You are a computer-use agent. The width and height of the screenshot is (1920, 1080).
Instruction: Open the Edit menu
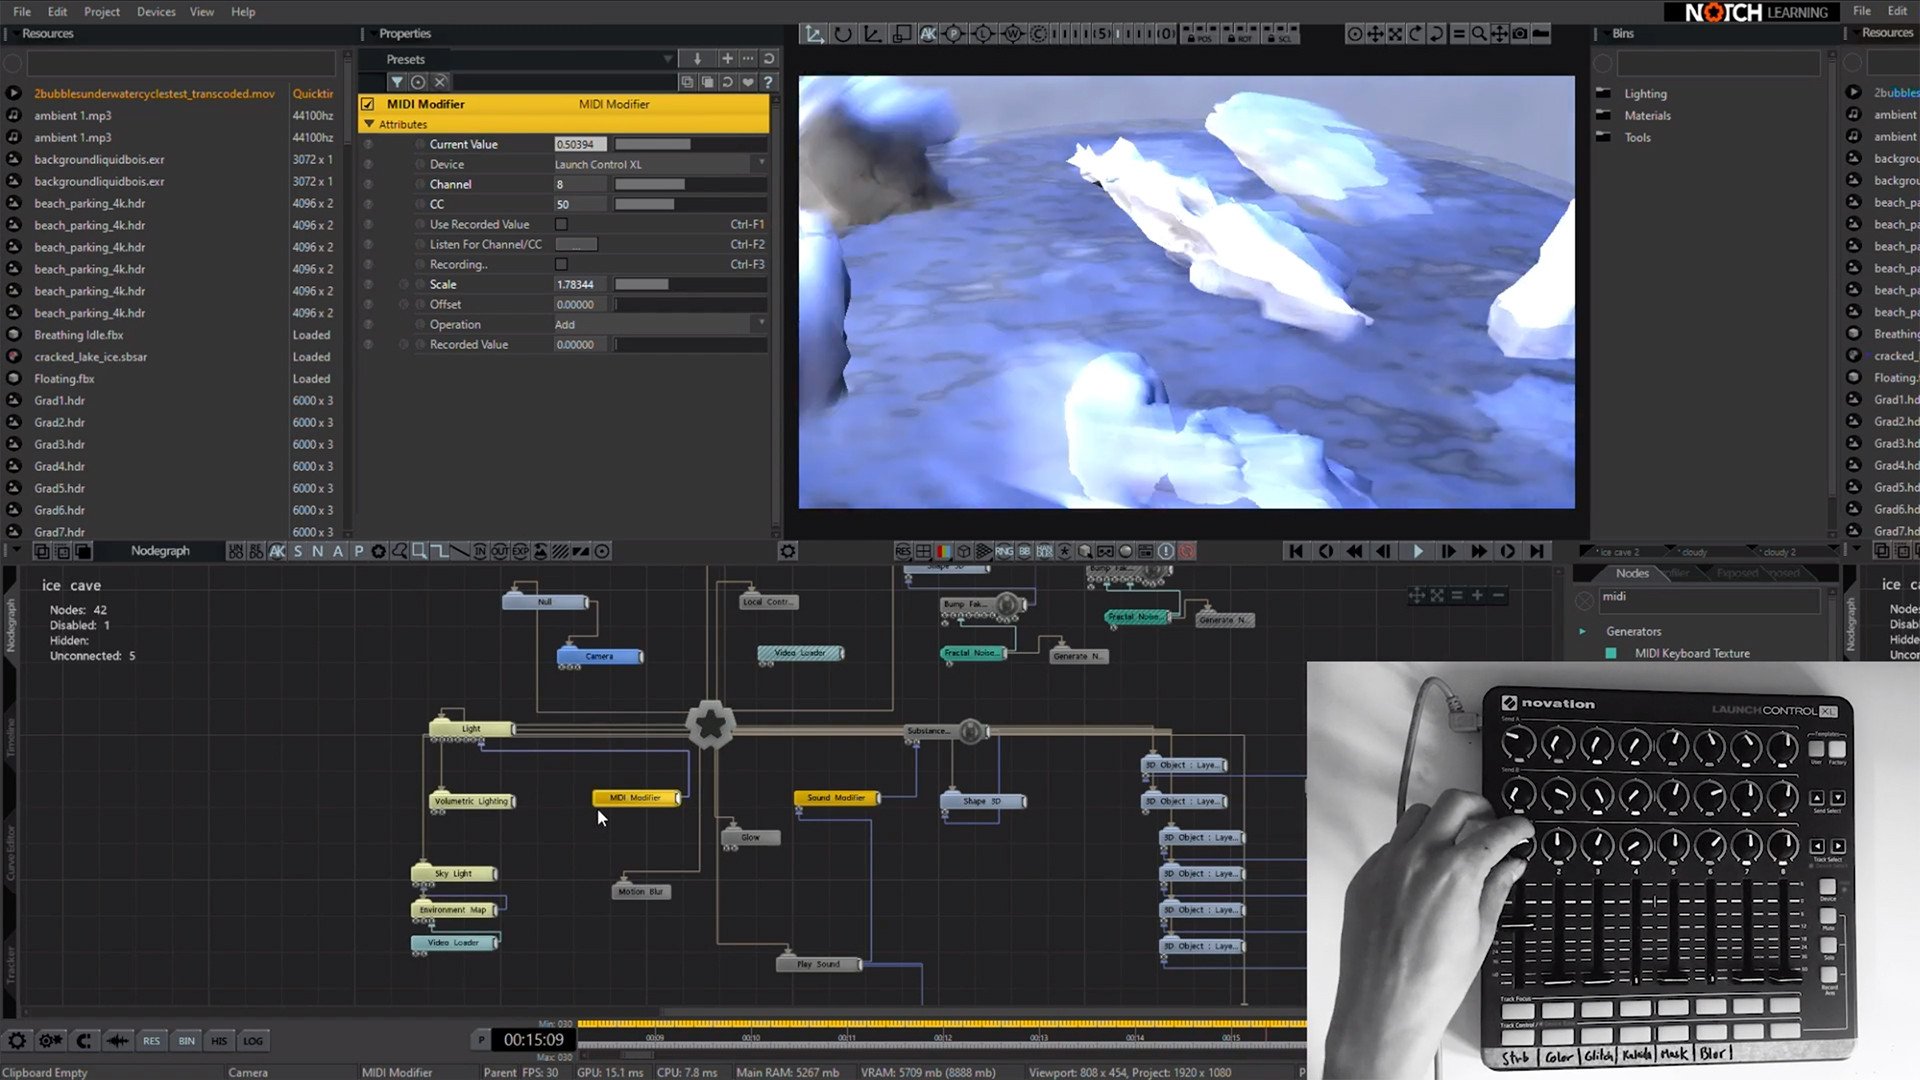[57, 11]
